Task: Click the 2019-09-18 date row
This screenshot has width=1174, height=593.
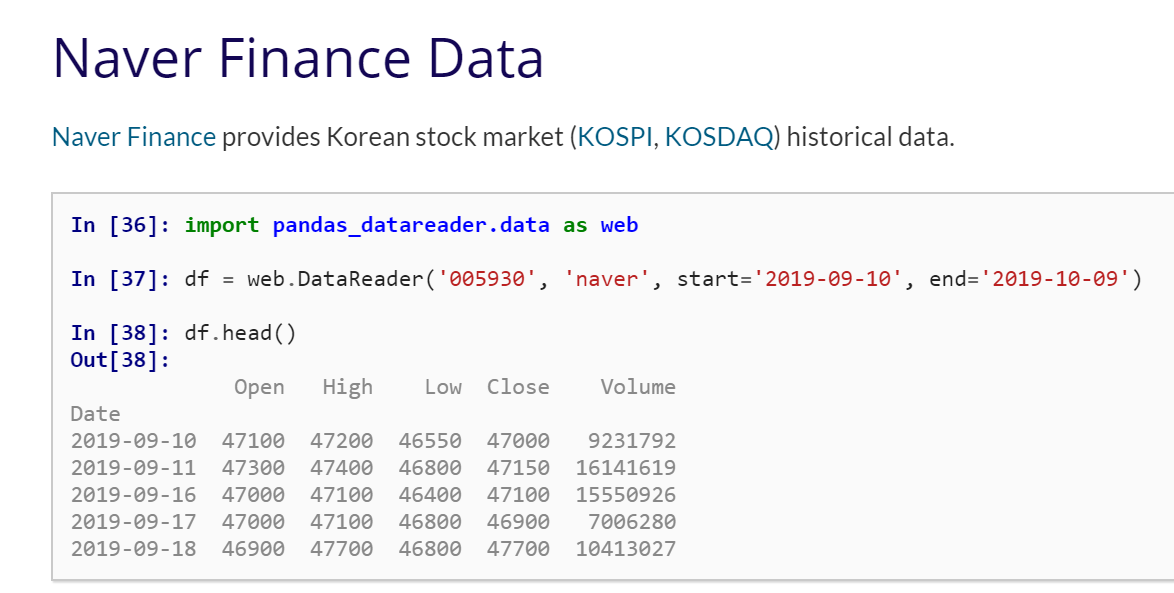Action: point(373,548)
